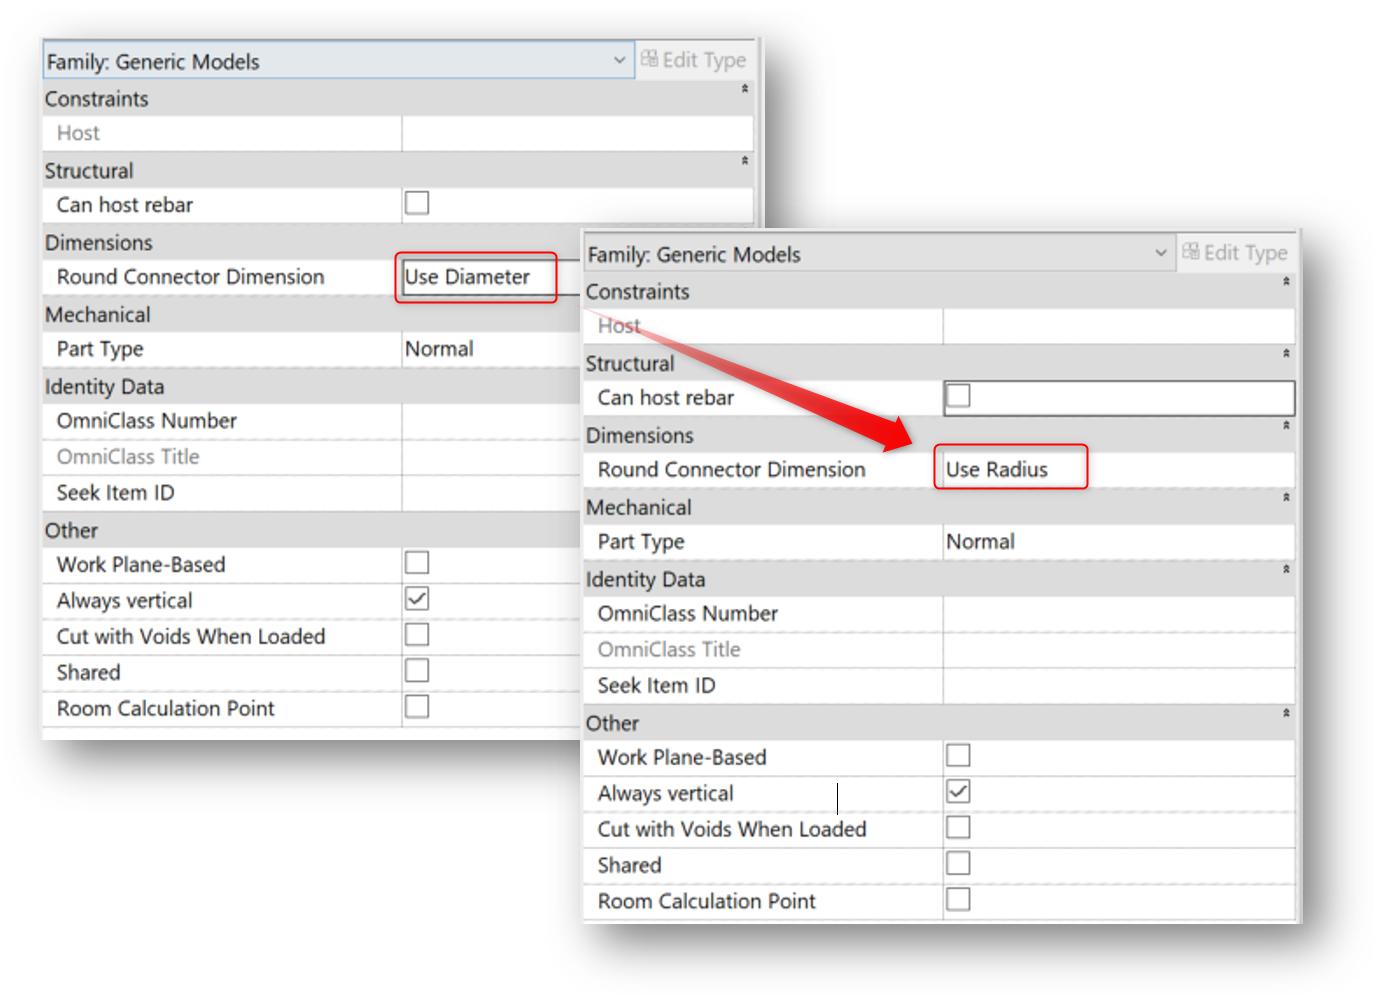Click the Edit Type icon on left panel
Screen dimensions: 1376x995
pyautogui.click(x=648, y=59)
